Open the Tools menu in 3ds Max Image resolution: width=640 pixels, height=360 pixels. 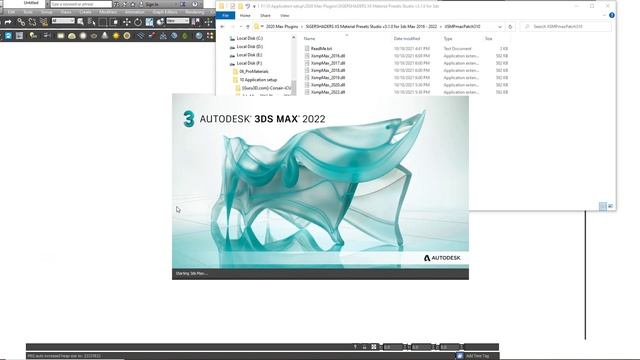coord(28,12)
